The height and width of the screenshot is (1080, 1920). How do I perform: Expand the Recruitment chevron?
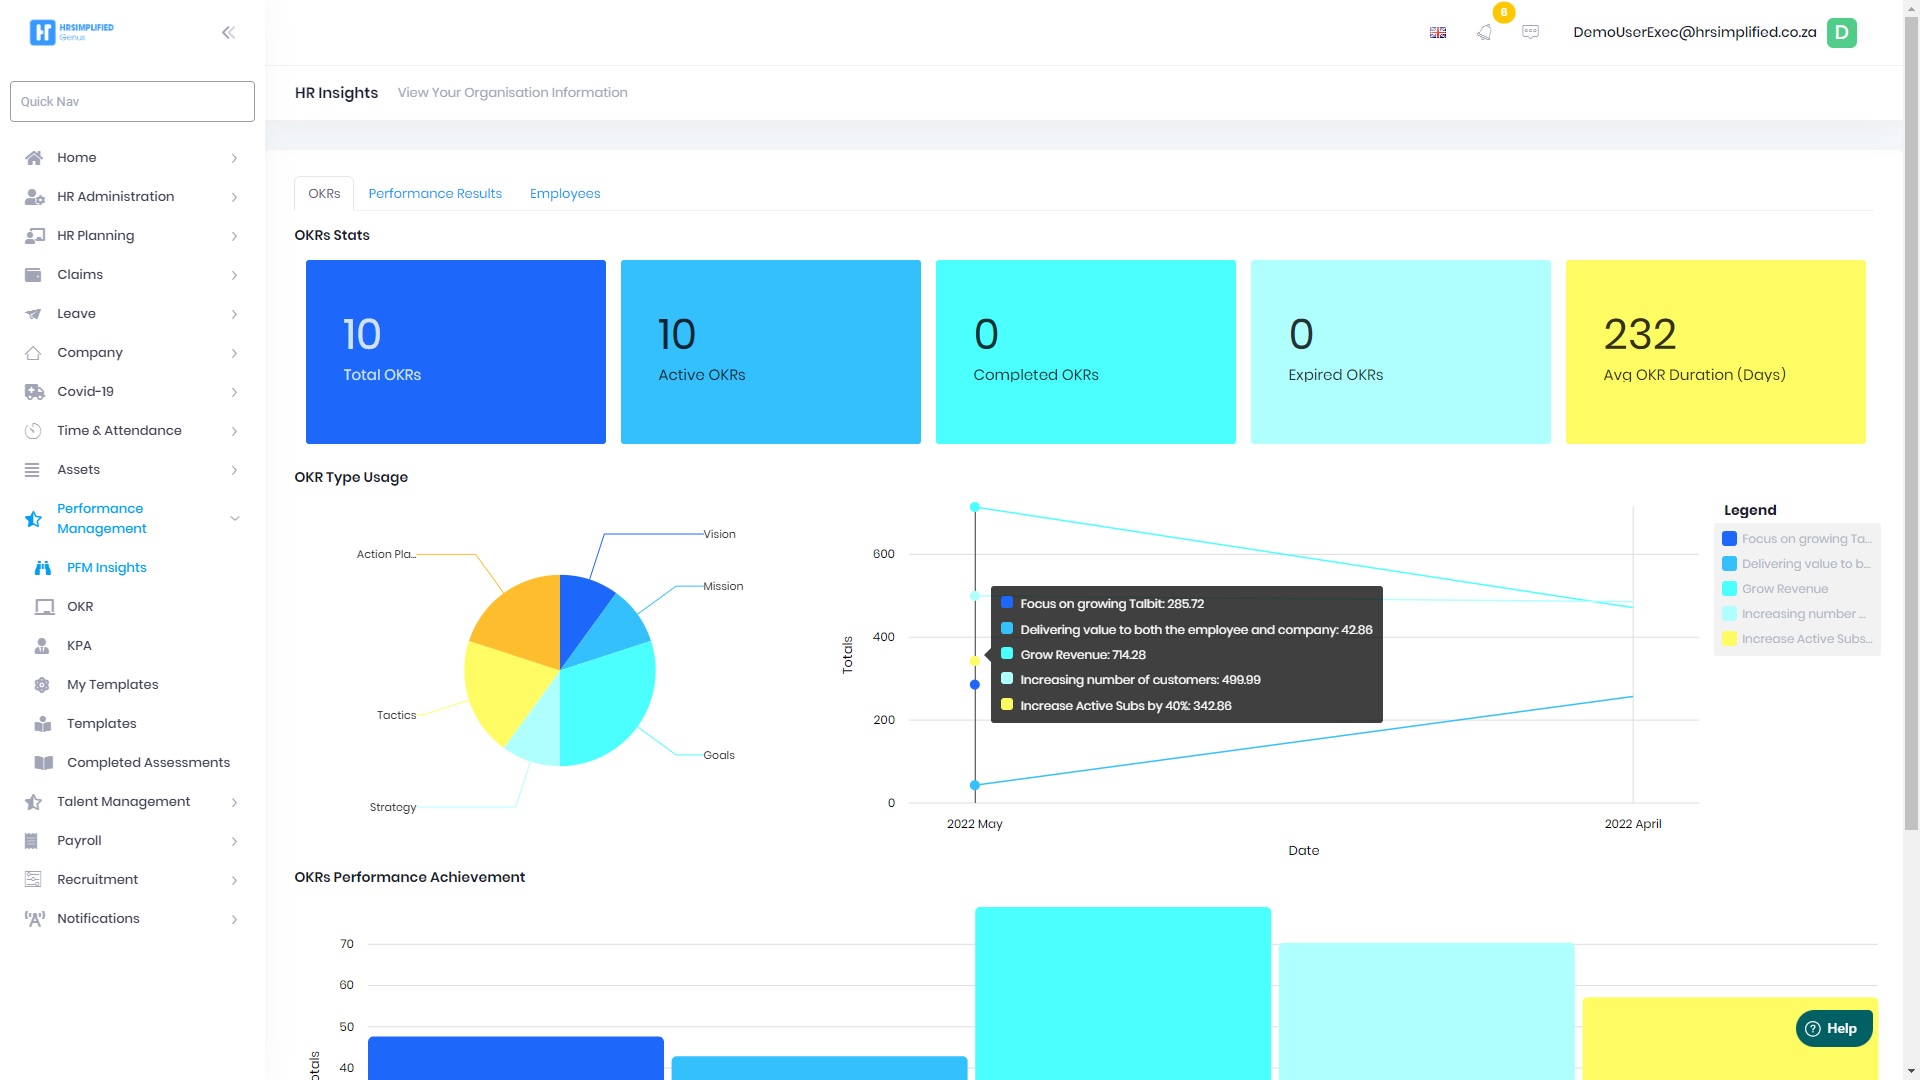click(x=234, y=880)
